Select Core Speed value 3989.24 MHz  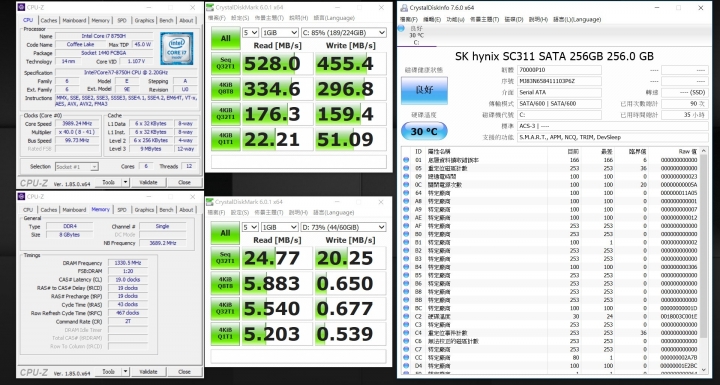(78, 124)
